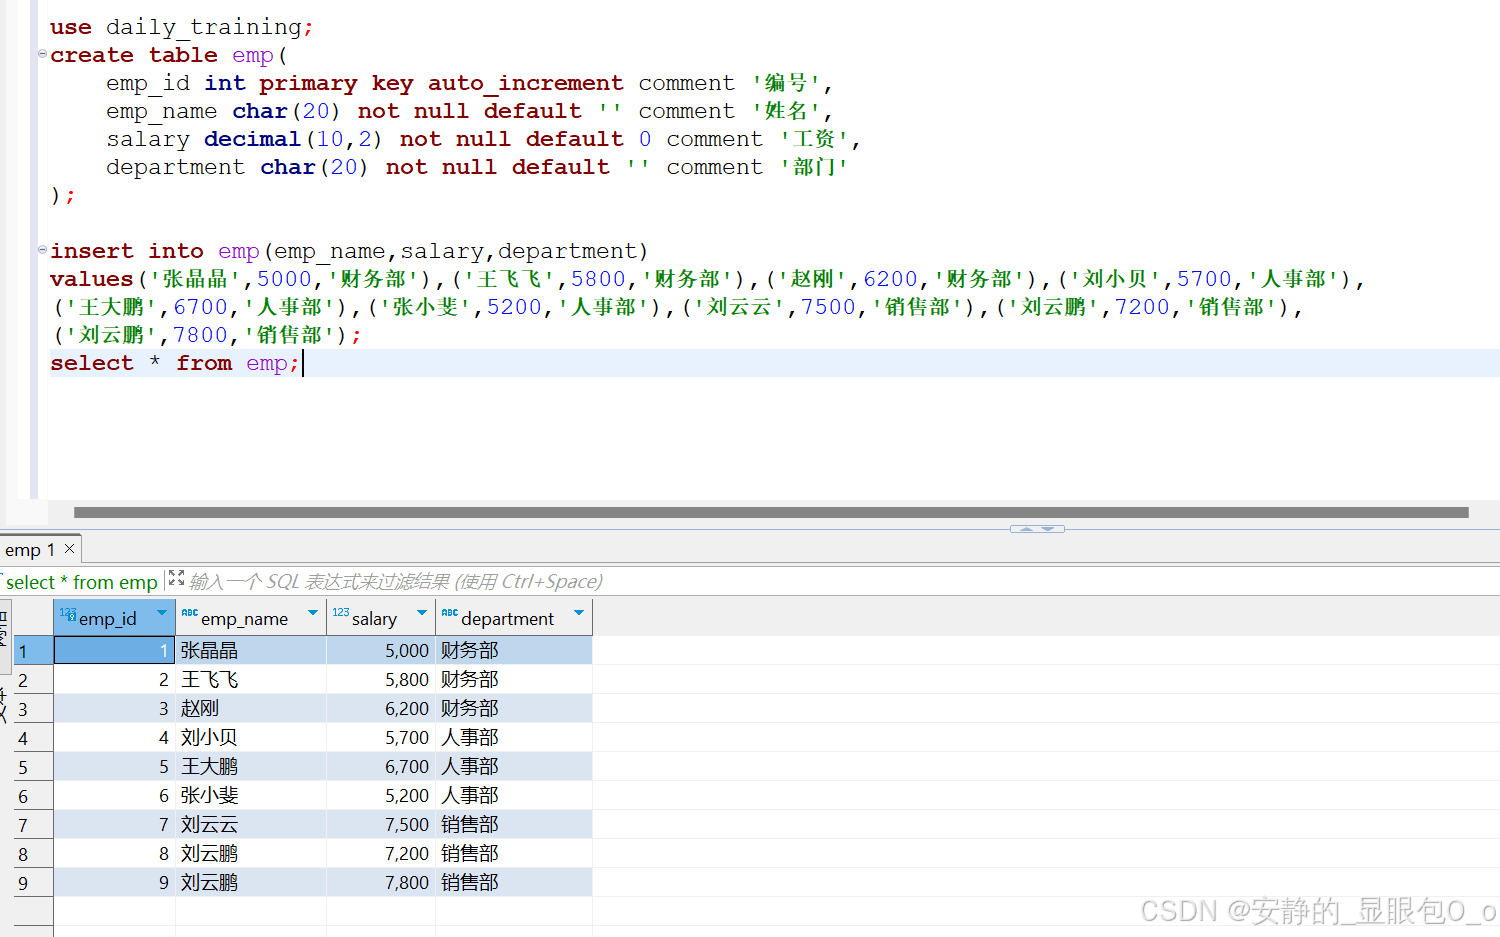Open the department column dropdown arrow
Screen dimensions: 1500x937
(x=579, y=613)
